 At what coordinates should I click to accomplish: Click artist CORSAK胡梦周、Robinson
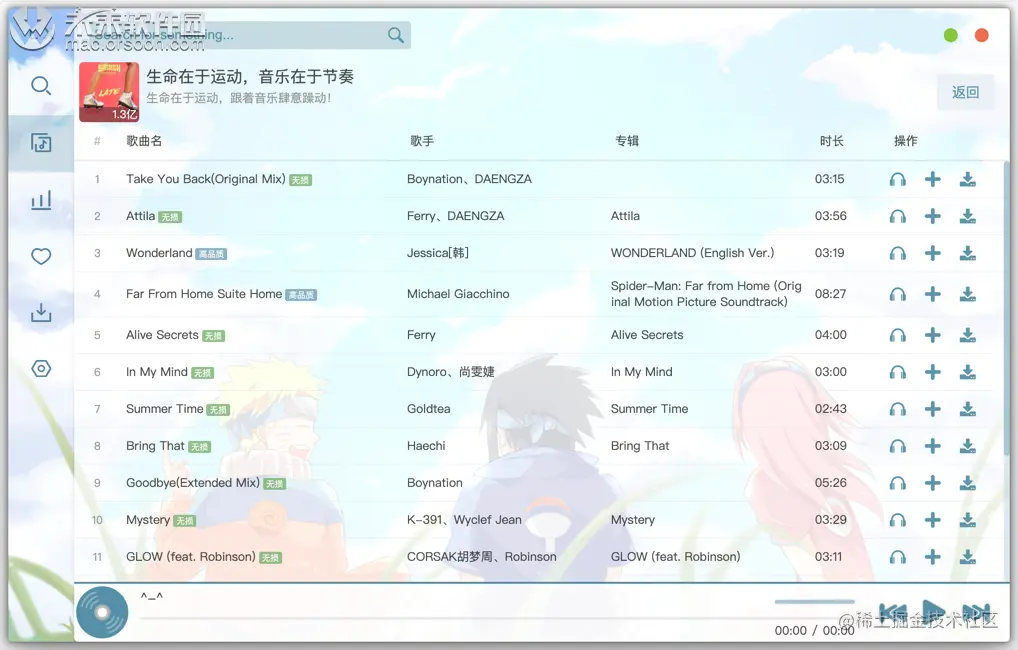coord(482,557)
